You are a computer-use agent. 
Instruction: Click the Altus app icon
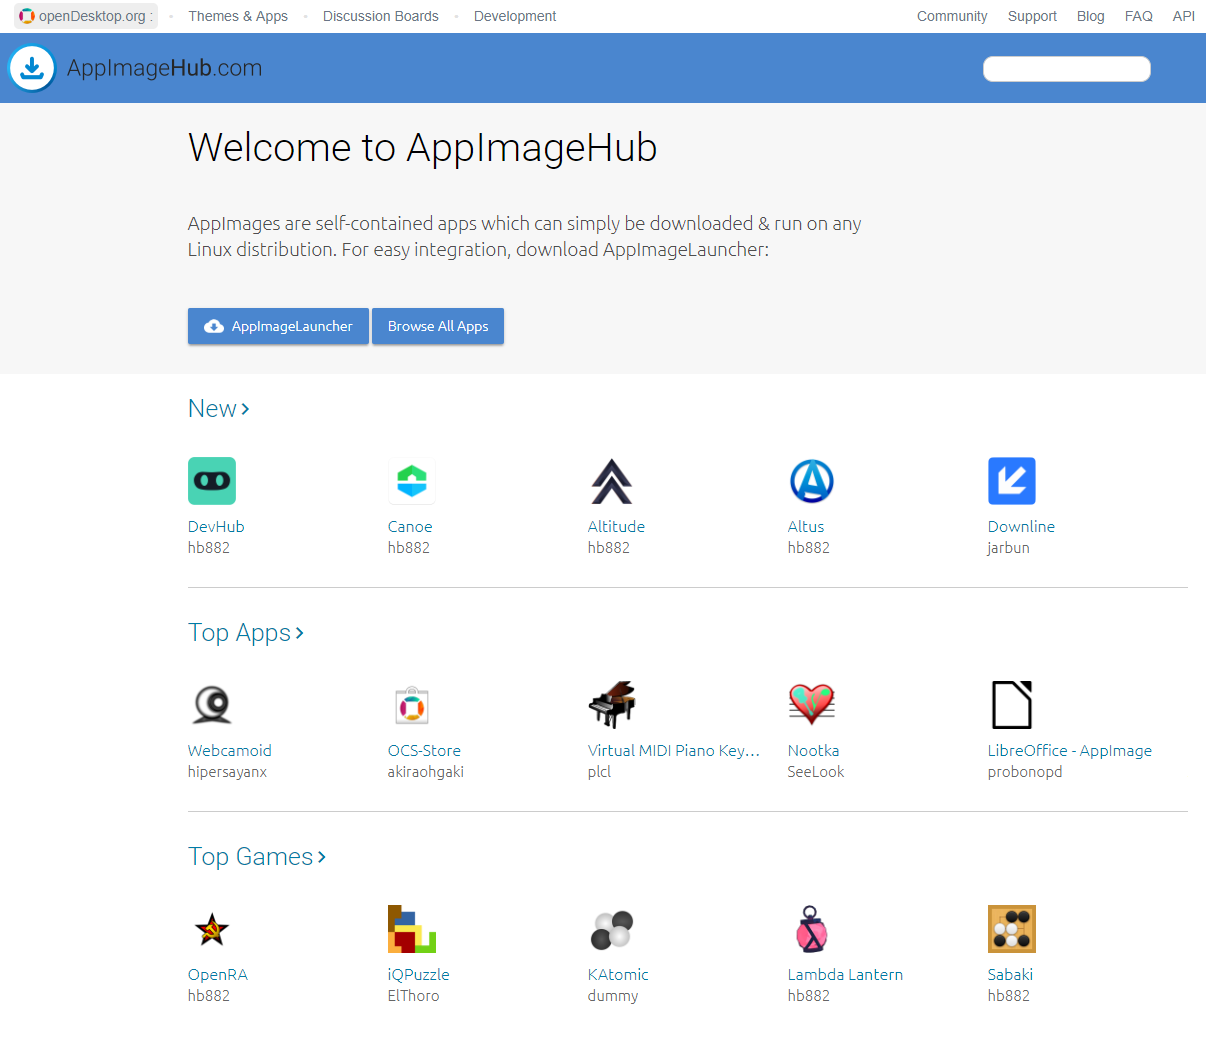pos(811,481)
